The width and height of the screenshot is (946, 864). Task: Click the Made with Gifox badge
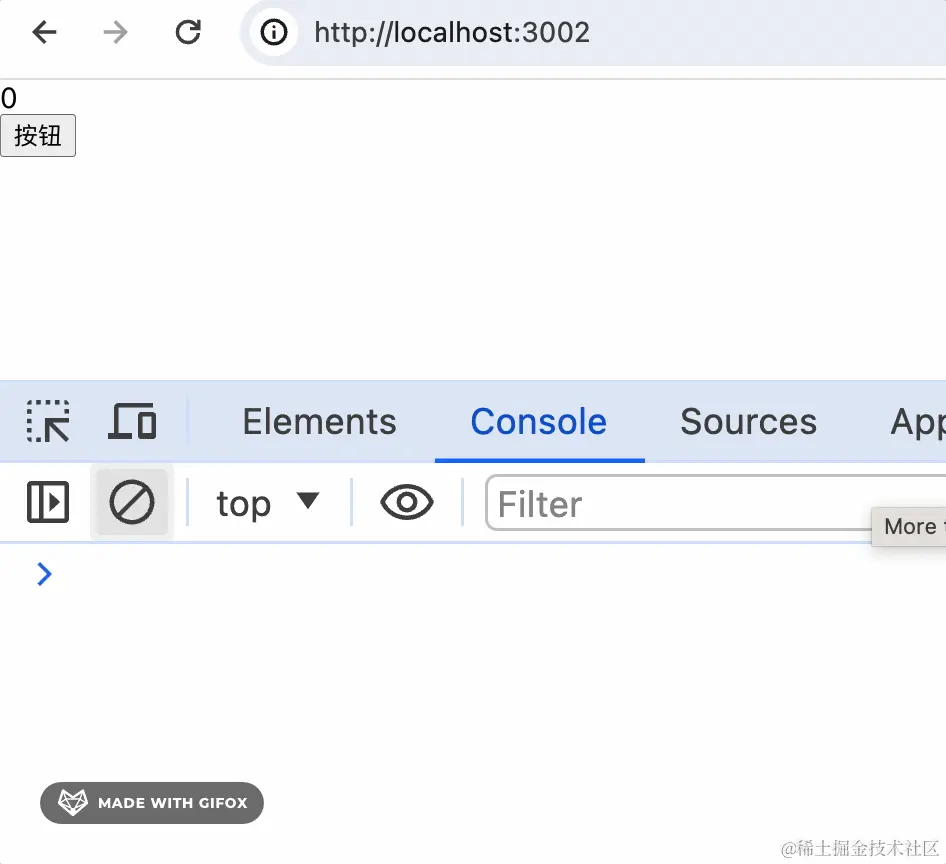(x=152, y=803)
